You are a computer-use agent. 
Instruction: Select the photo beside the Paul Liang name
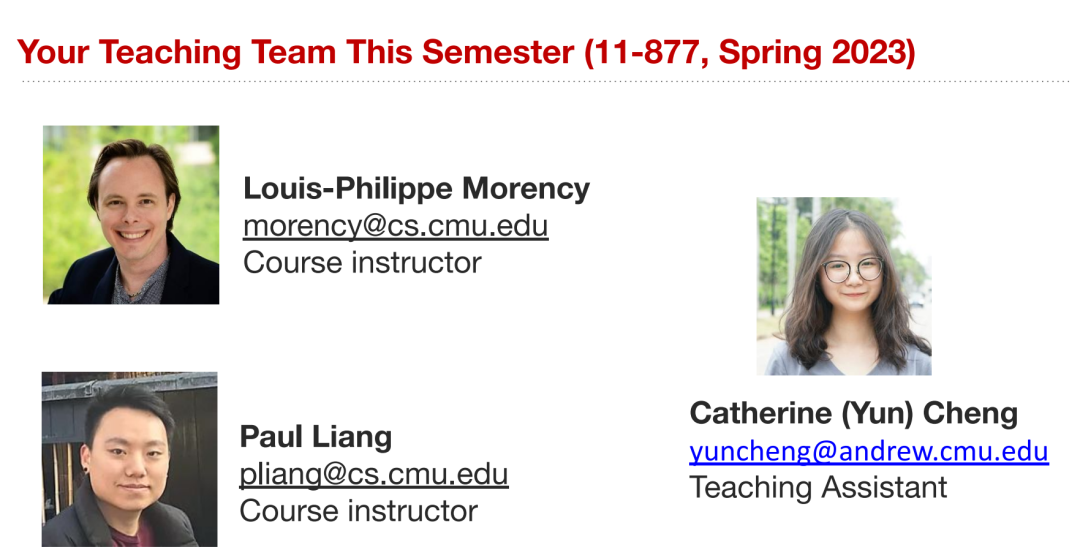[129, 459]
